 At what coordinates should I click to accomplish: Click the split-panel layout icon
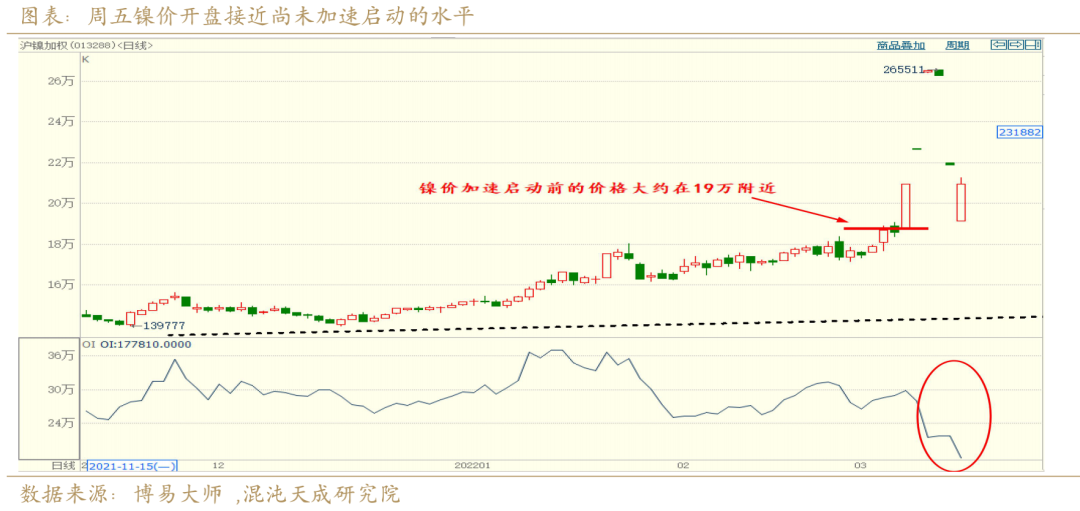coord(1033,45)
